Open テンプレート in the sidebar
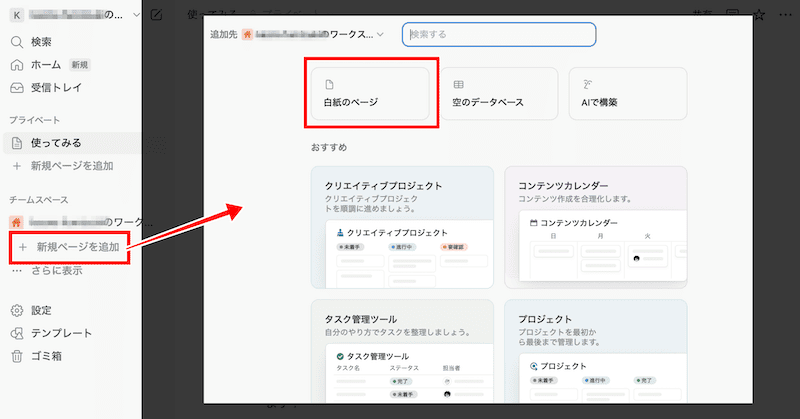 pos(61,333)
